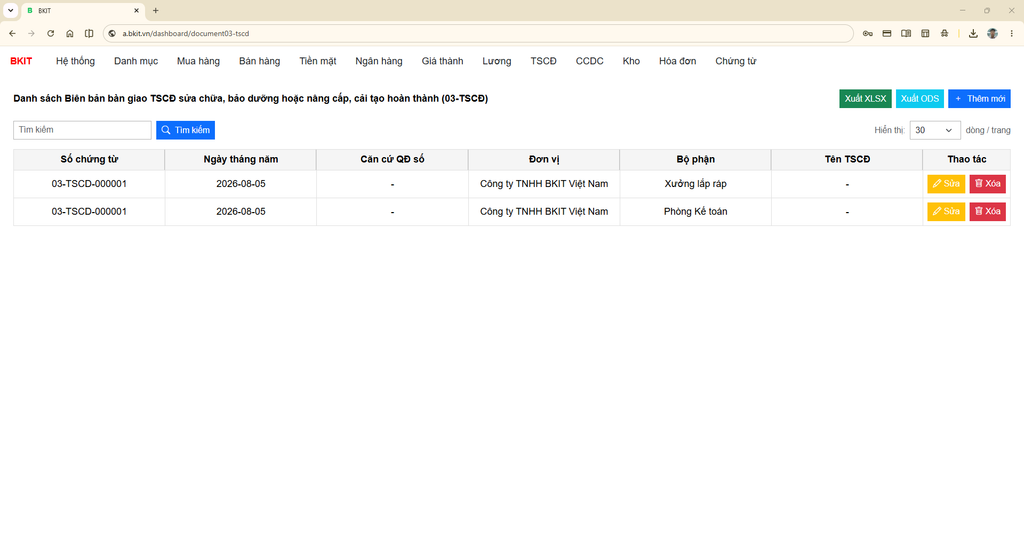Click the BKIT logo
Viewport: 1024px width, 550px height.
[x=21, y=61]
